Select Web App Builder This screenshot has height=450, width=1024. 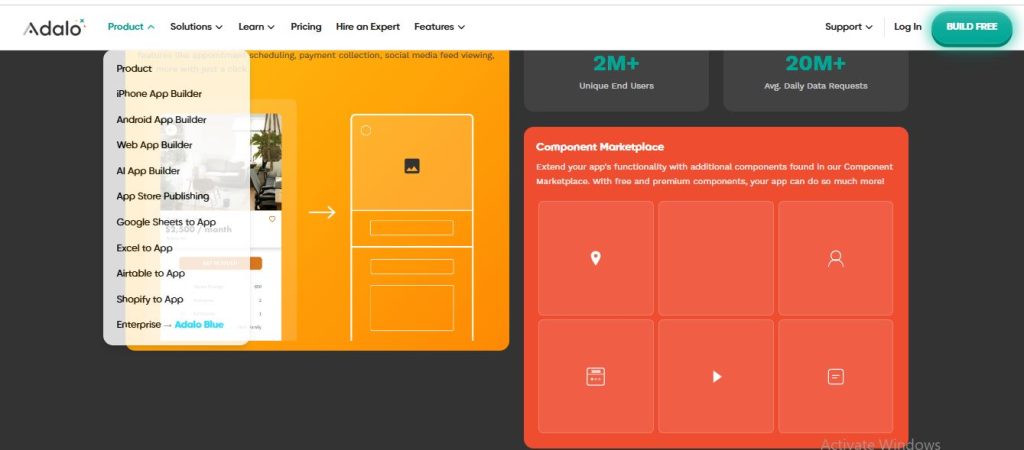pyautogui.click(x=154, y=145)
